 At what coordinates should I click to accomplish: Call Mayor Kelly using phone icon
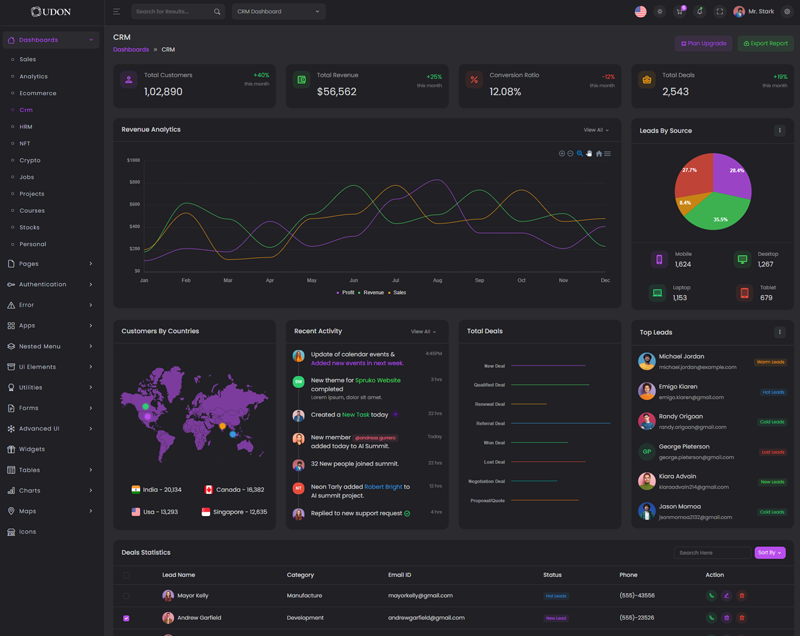712,596
